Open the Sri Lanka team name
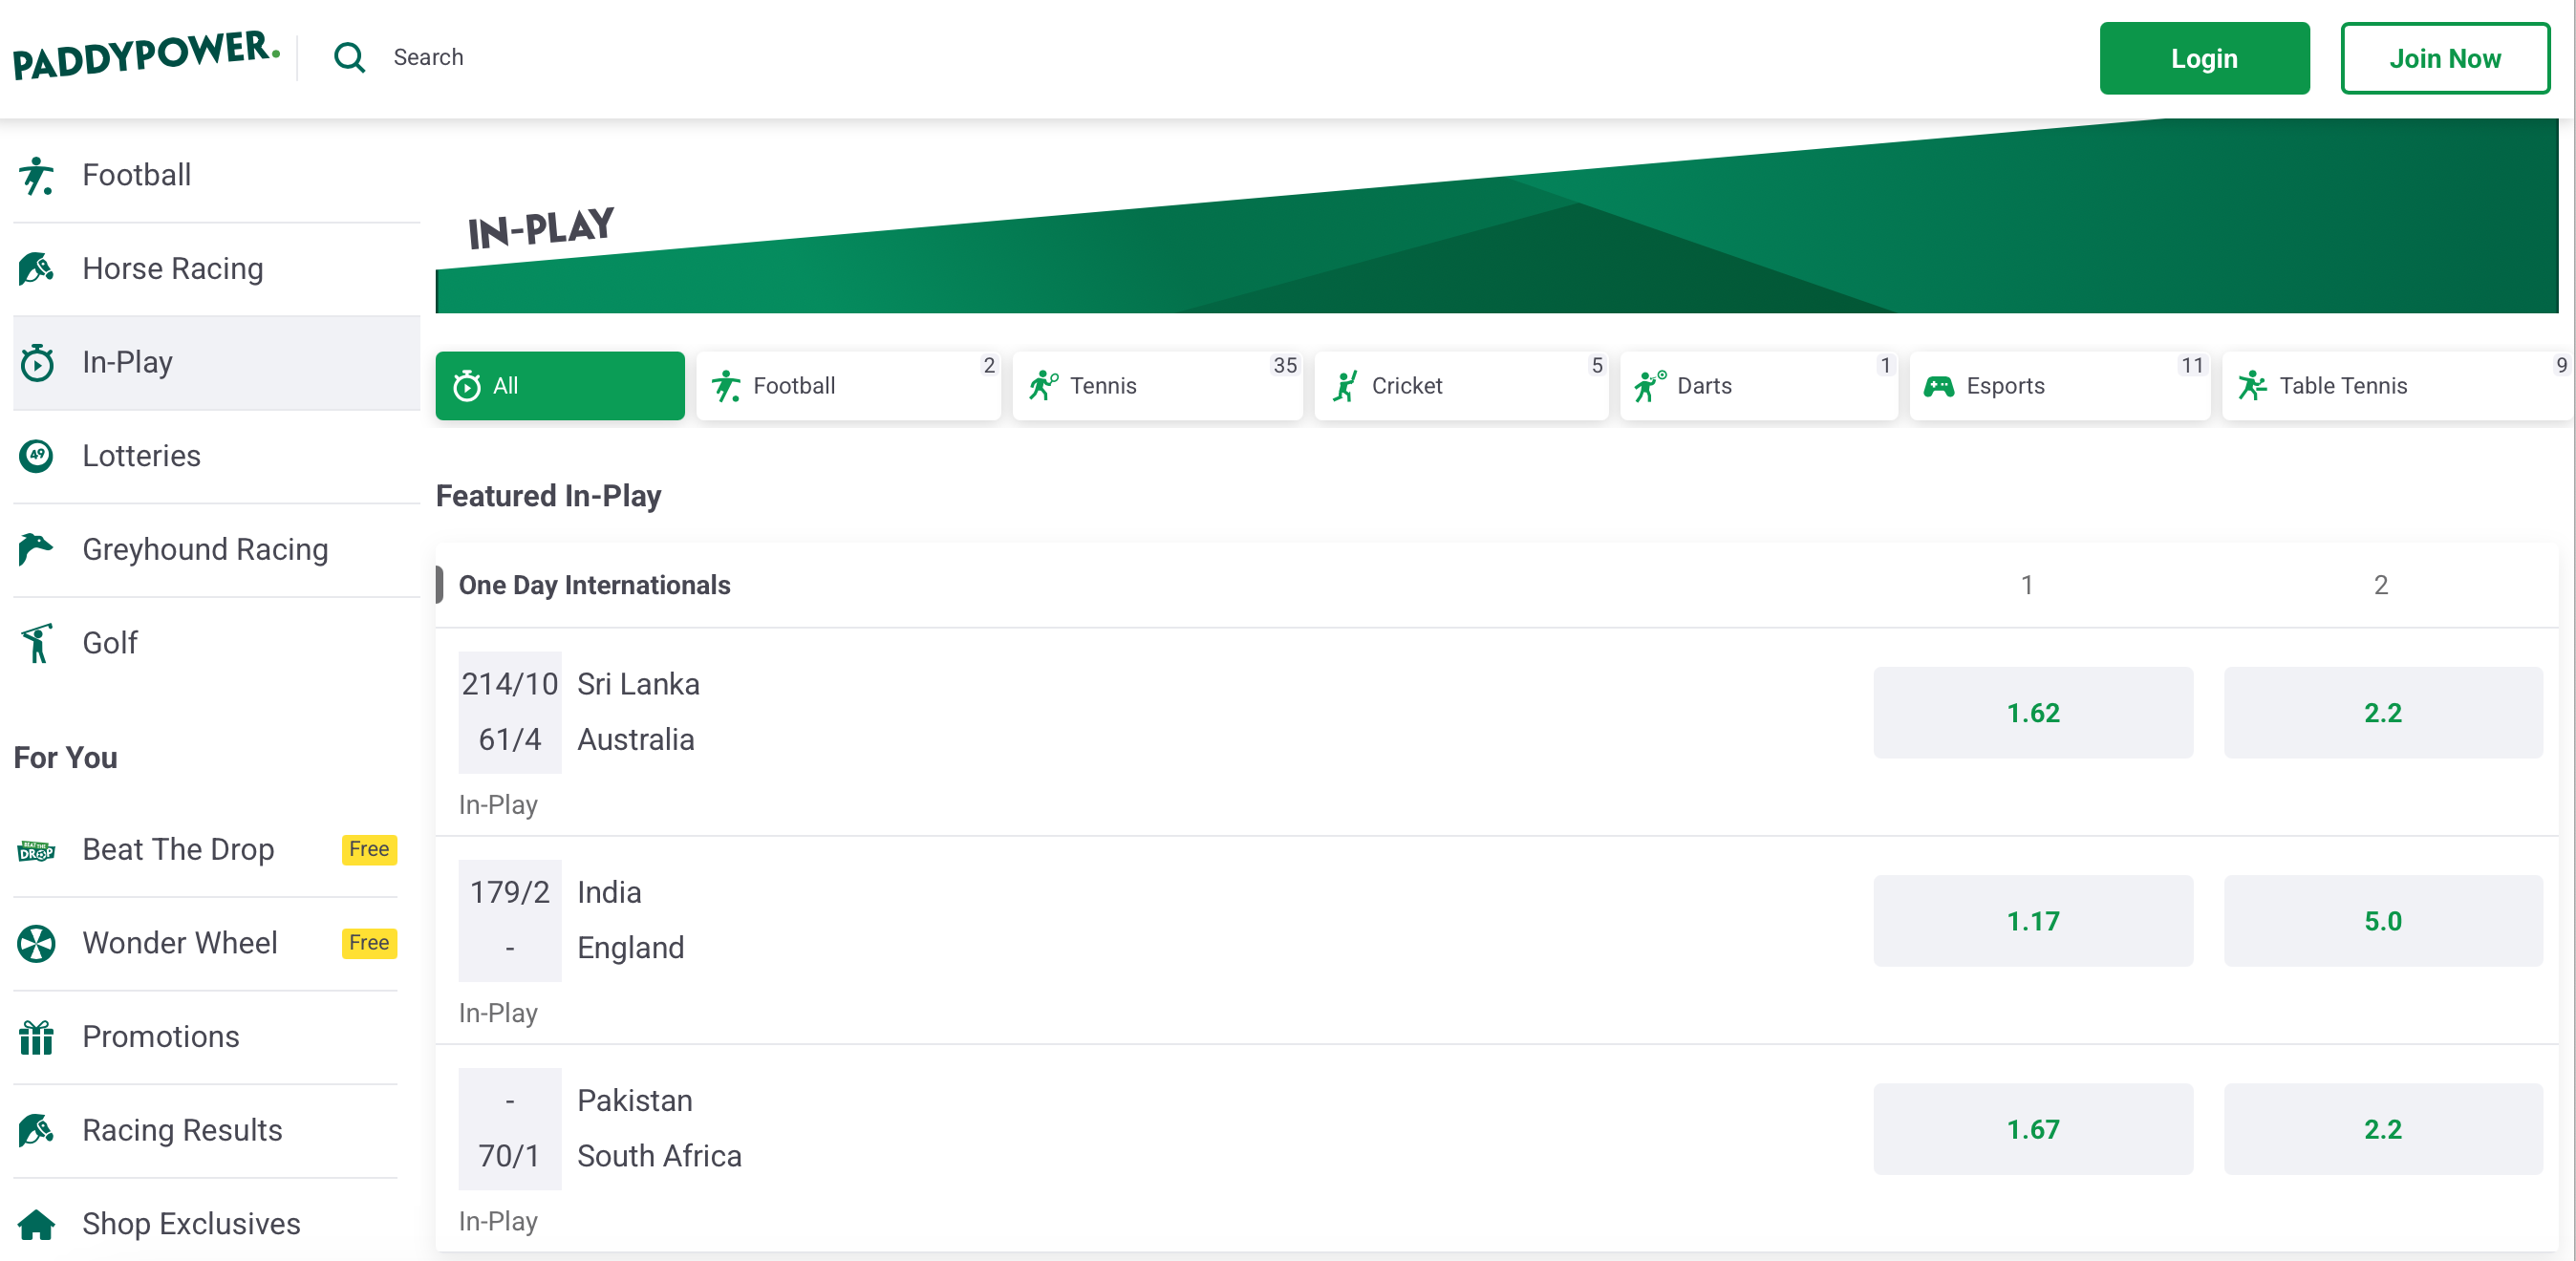 pyautogui.click(x=638, y=684)
